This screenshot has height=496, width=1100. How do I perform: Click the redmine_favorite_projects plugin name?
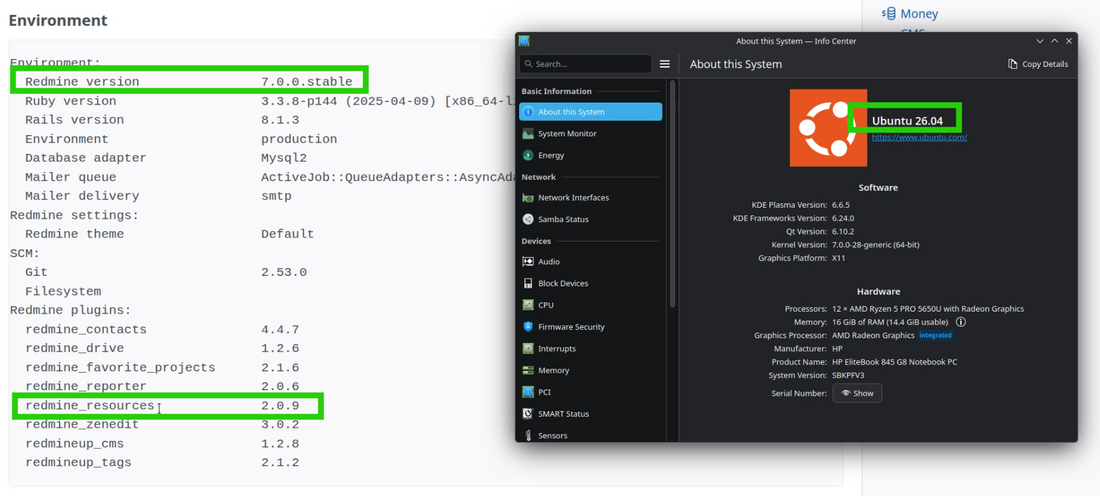[120, 368]
